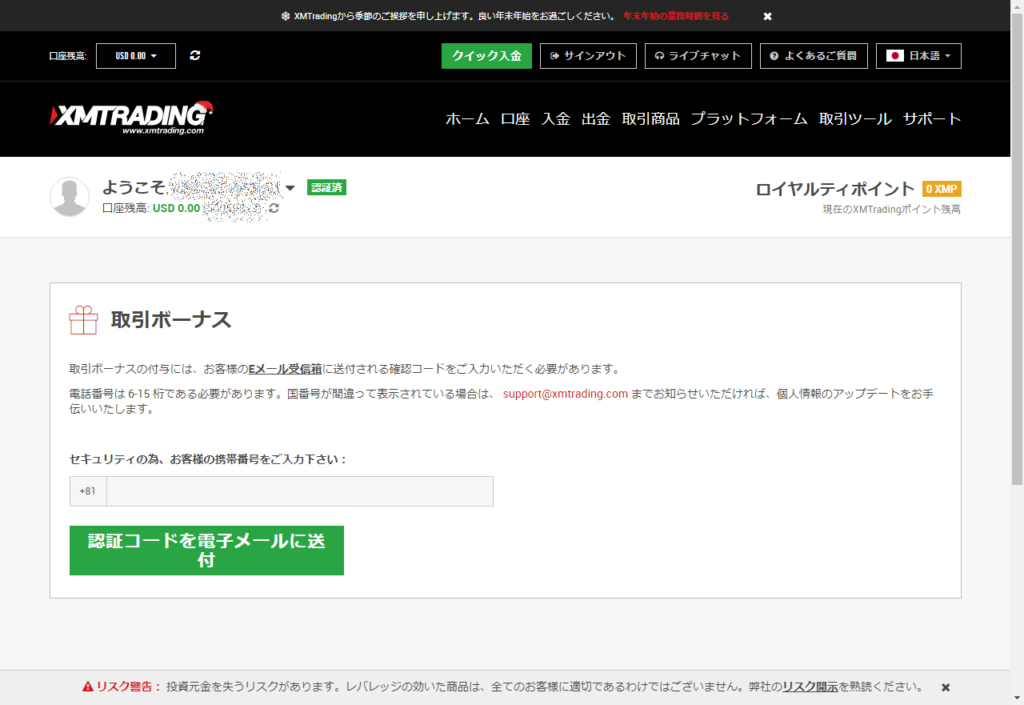Click the 現在のXMTradingポイント残高 text
Screen dimensions: 1024x705
pyautogui.click(x=891, y=210)
